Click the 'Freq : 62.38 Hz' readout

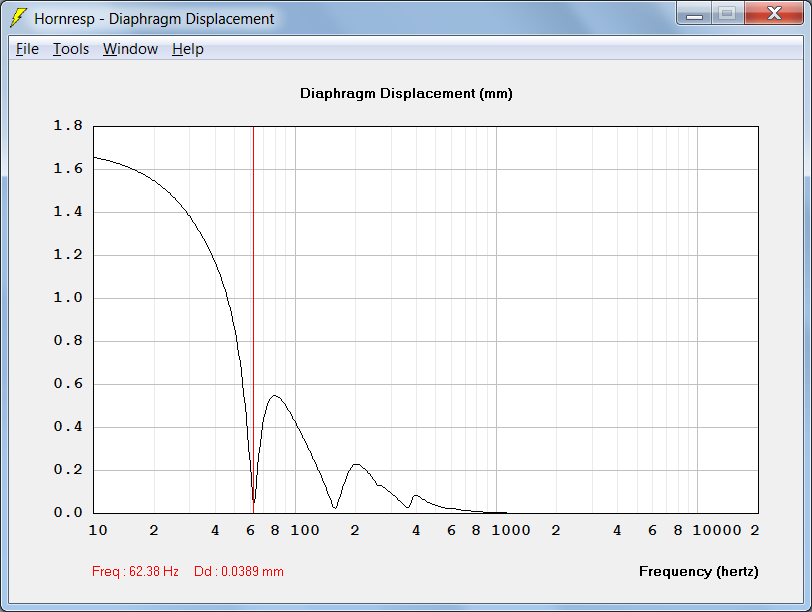135,572
